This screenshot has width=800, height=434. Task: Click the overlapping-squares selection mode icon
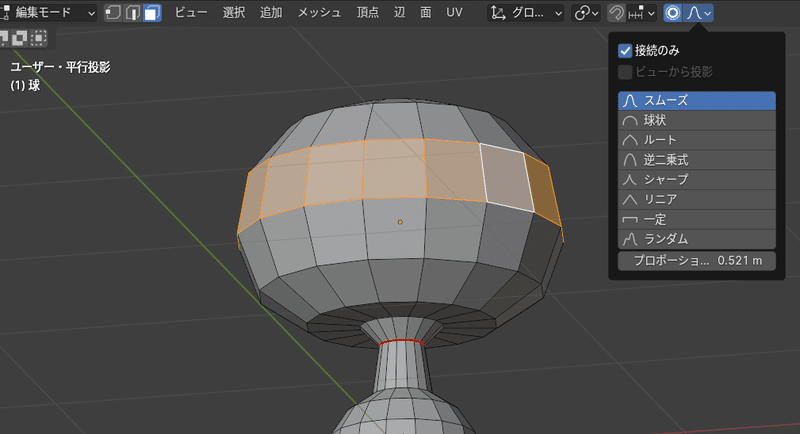pos(20,38)
